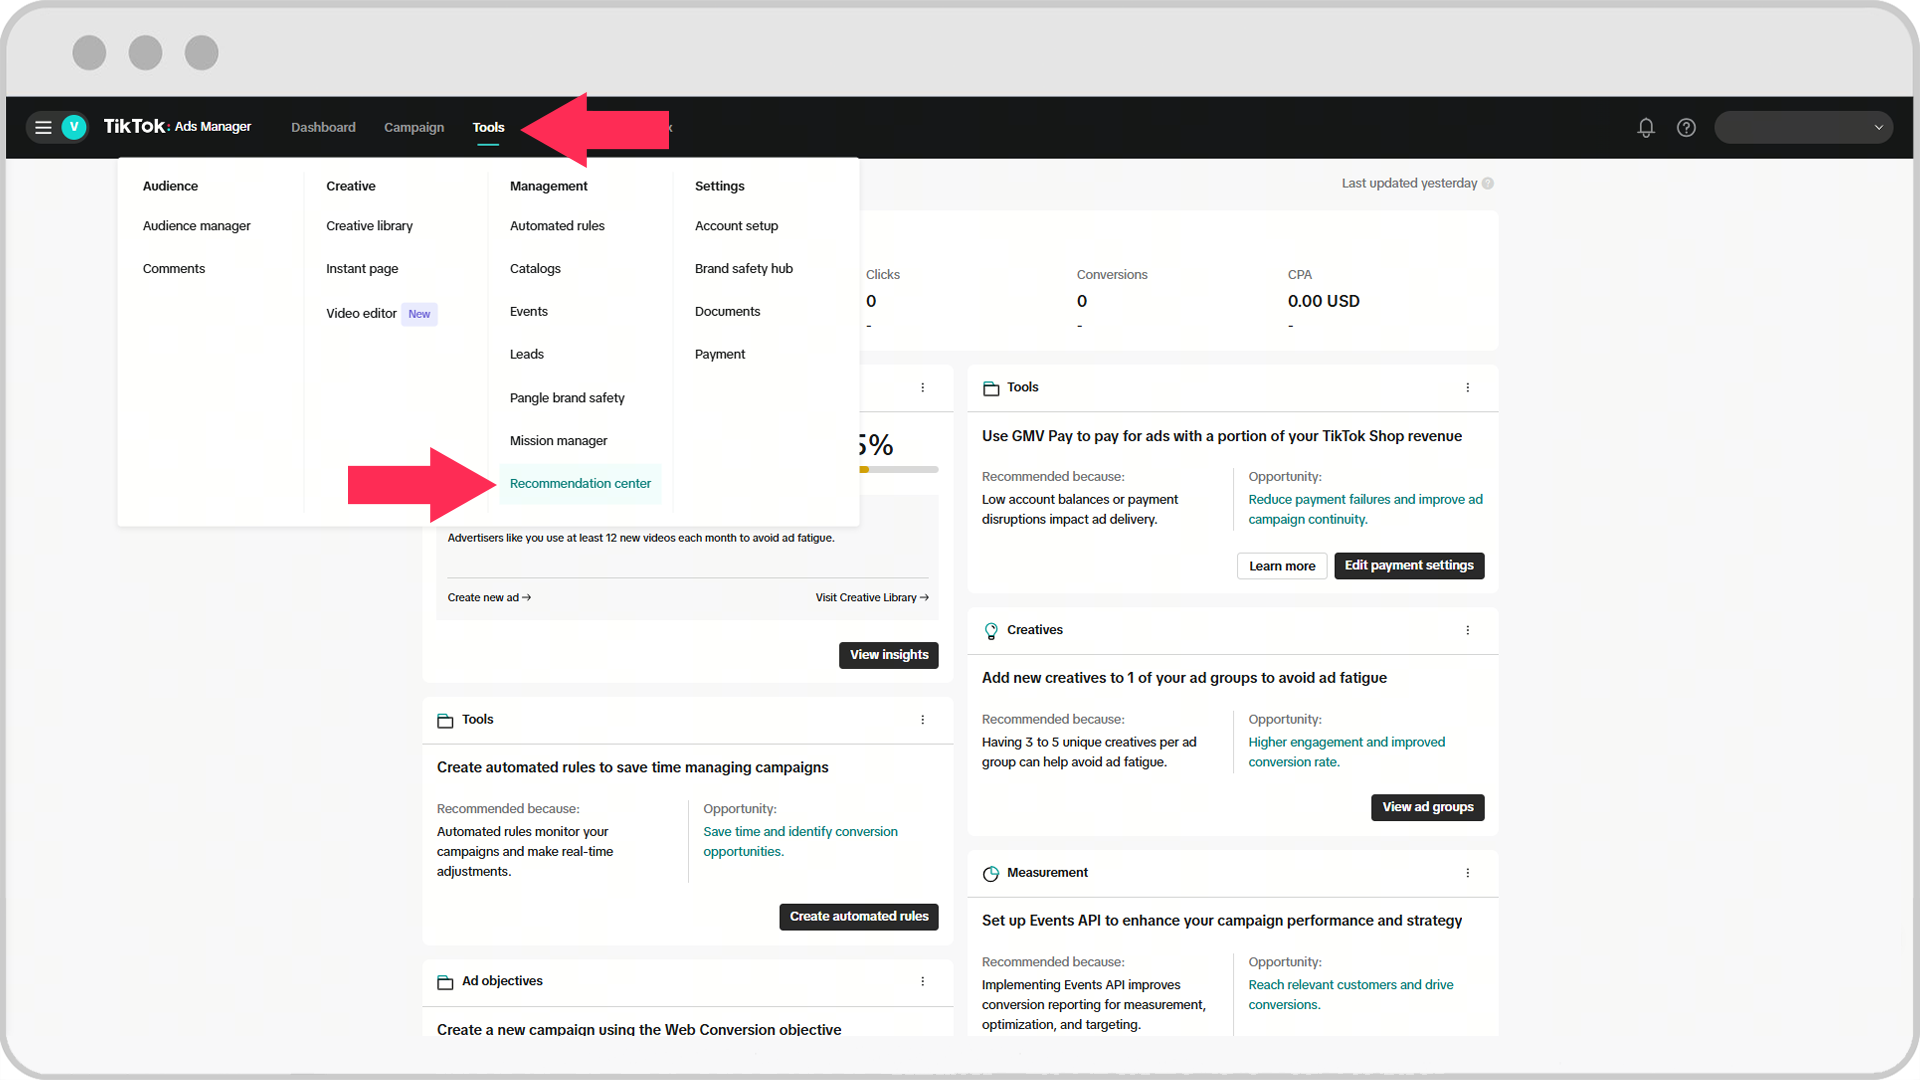This screenshot has height=1080, width=1920.
Task: Click the folder icon next to Ad objectives
Action: [x=445, y=982]
